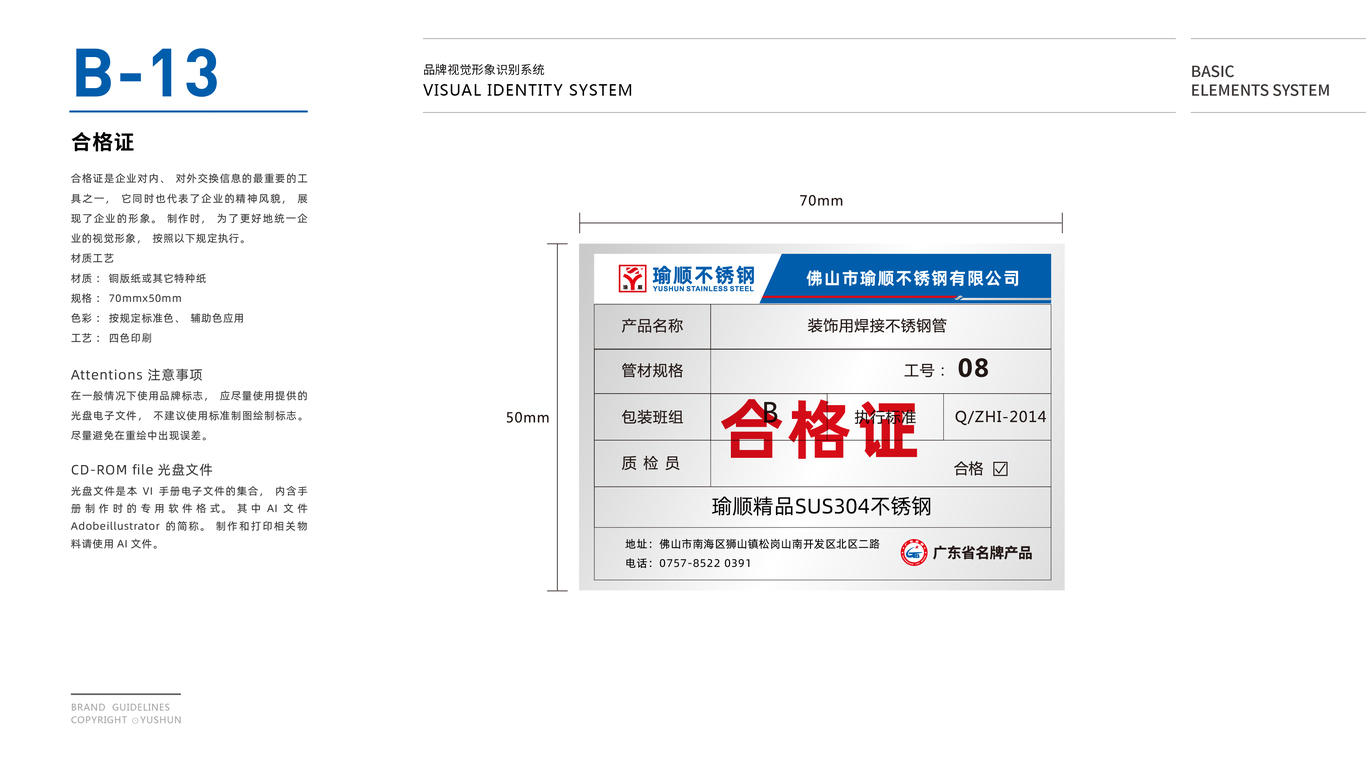This screenshot has width=1366, height=768.
Task: Click the YUSHUN STAINLESS STEEL subtitle
Action: [703, 289]
